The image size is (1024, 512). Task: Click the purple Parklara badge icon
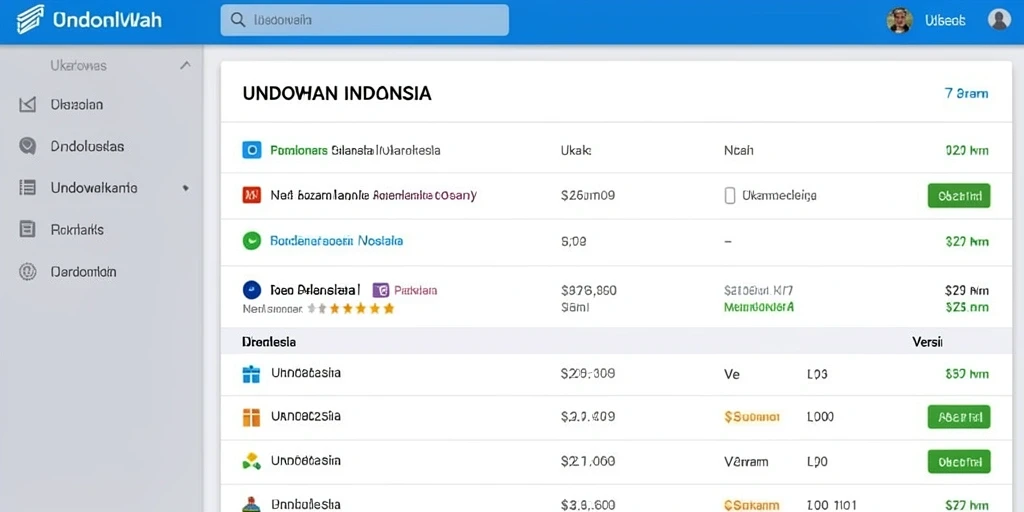pyautogui.click(x=381, y=290)
